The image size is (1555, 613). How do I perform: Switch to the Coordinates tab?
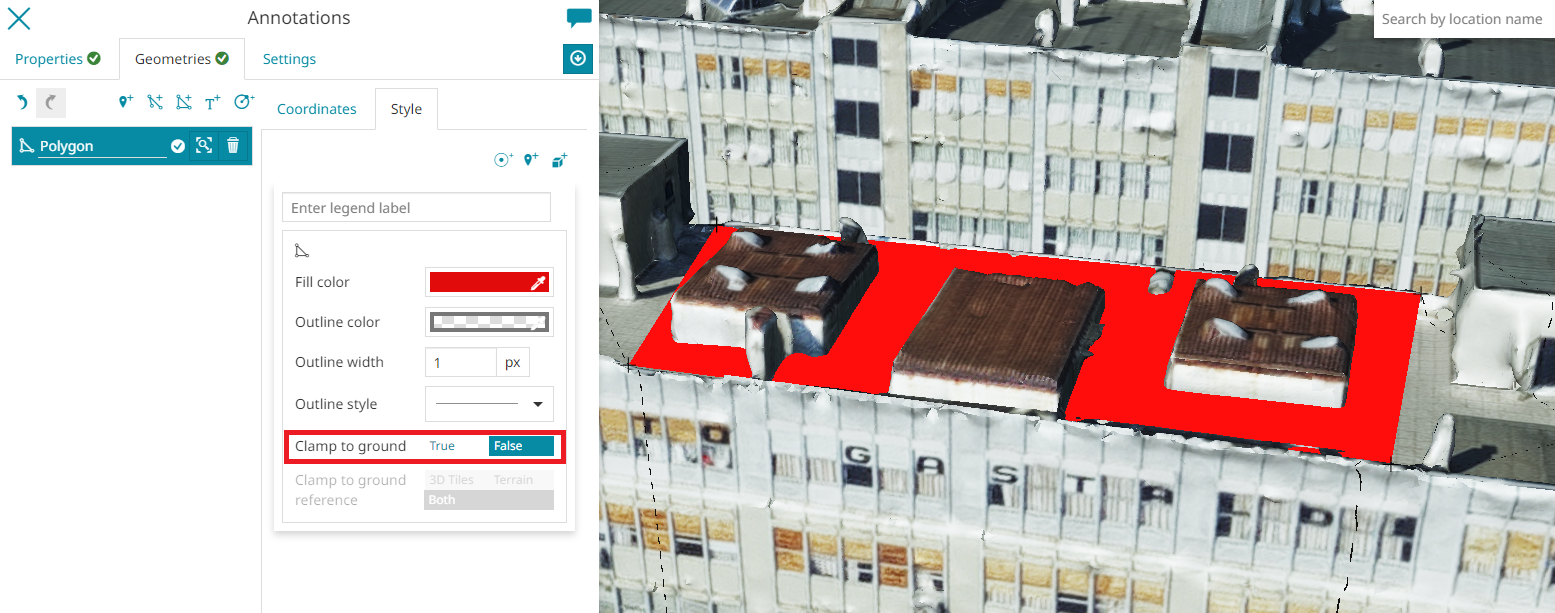pyautogui.click(x=316, y=109)
